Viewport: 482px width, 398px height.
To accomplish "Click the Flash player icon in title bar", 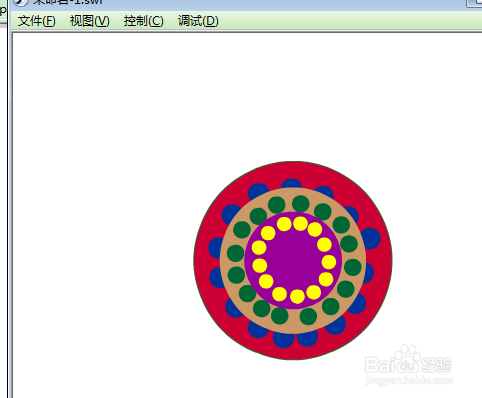I will pos(21,2).
